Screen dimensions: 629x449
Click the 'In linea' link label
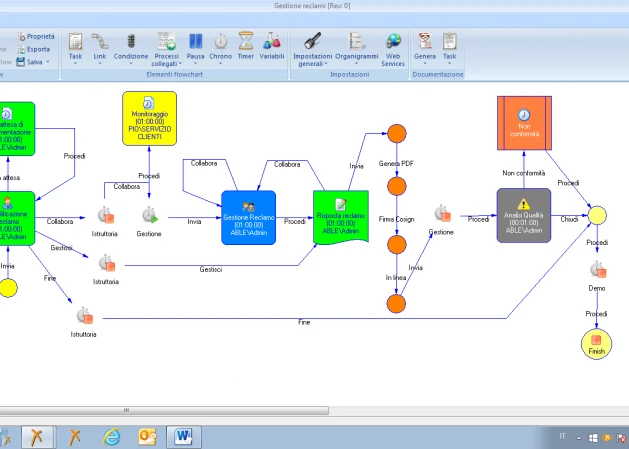(396, 277)
